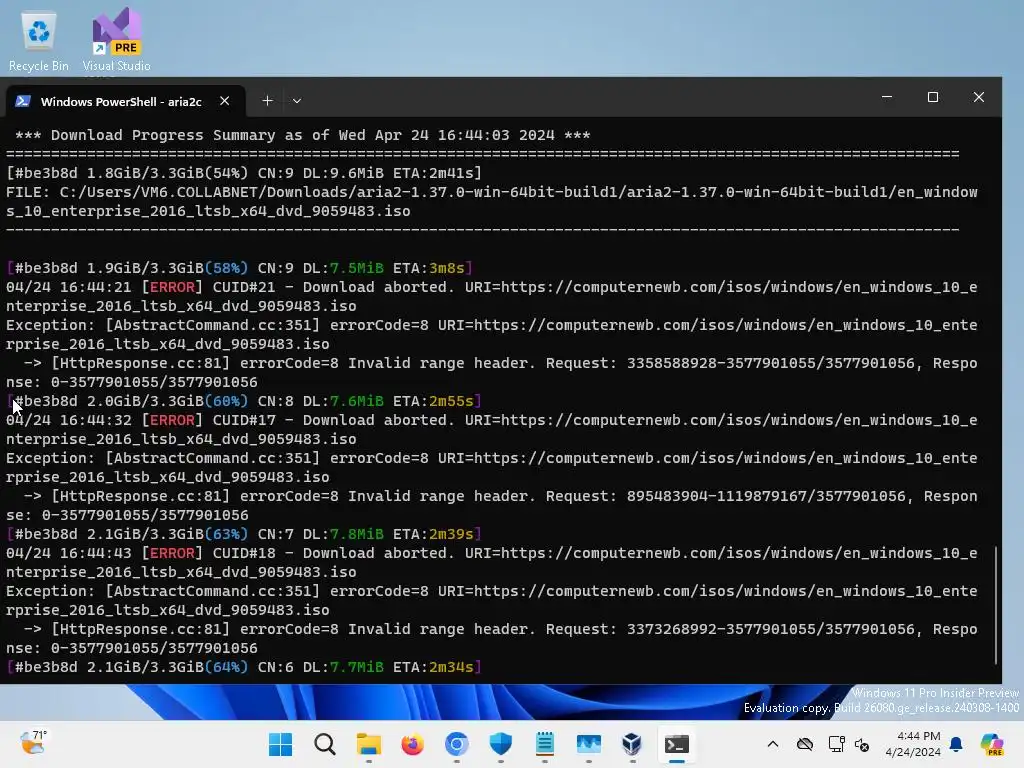Open the weather widget showing 71°

[x=33, y=743]
